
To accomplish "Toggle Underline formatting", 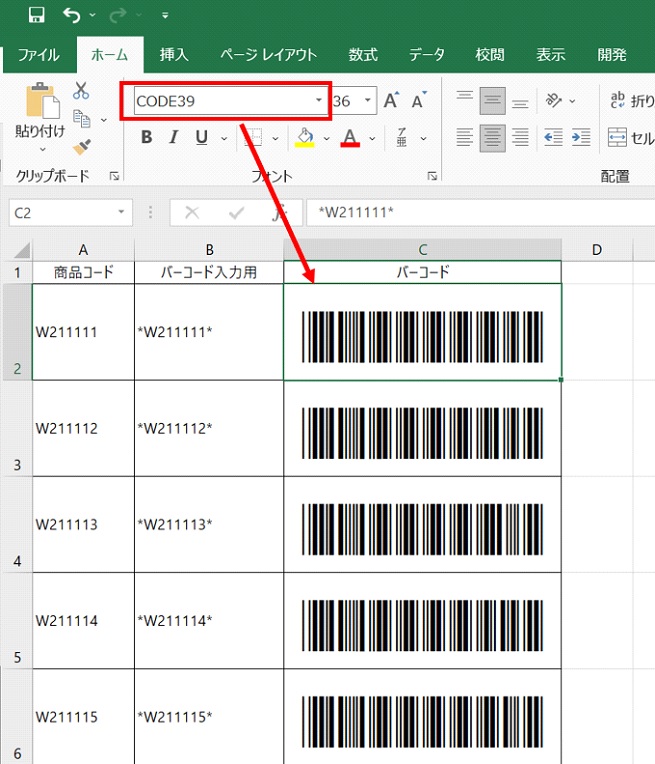I will coord(202,138).
